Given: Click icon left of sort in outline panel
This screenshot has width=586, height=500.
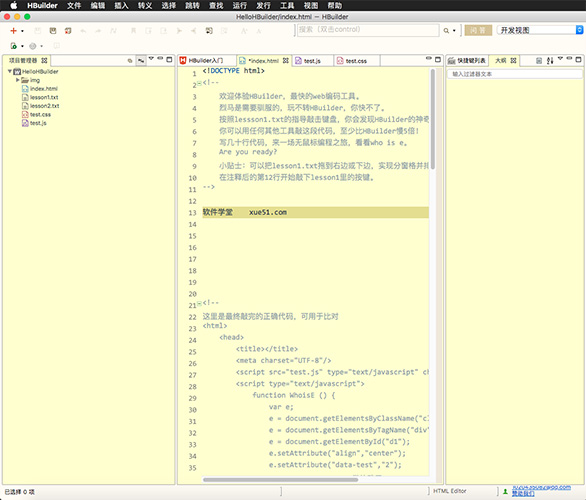Looking at the screenshot, I should point(539,61).
